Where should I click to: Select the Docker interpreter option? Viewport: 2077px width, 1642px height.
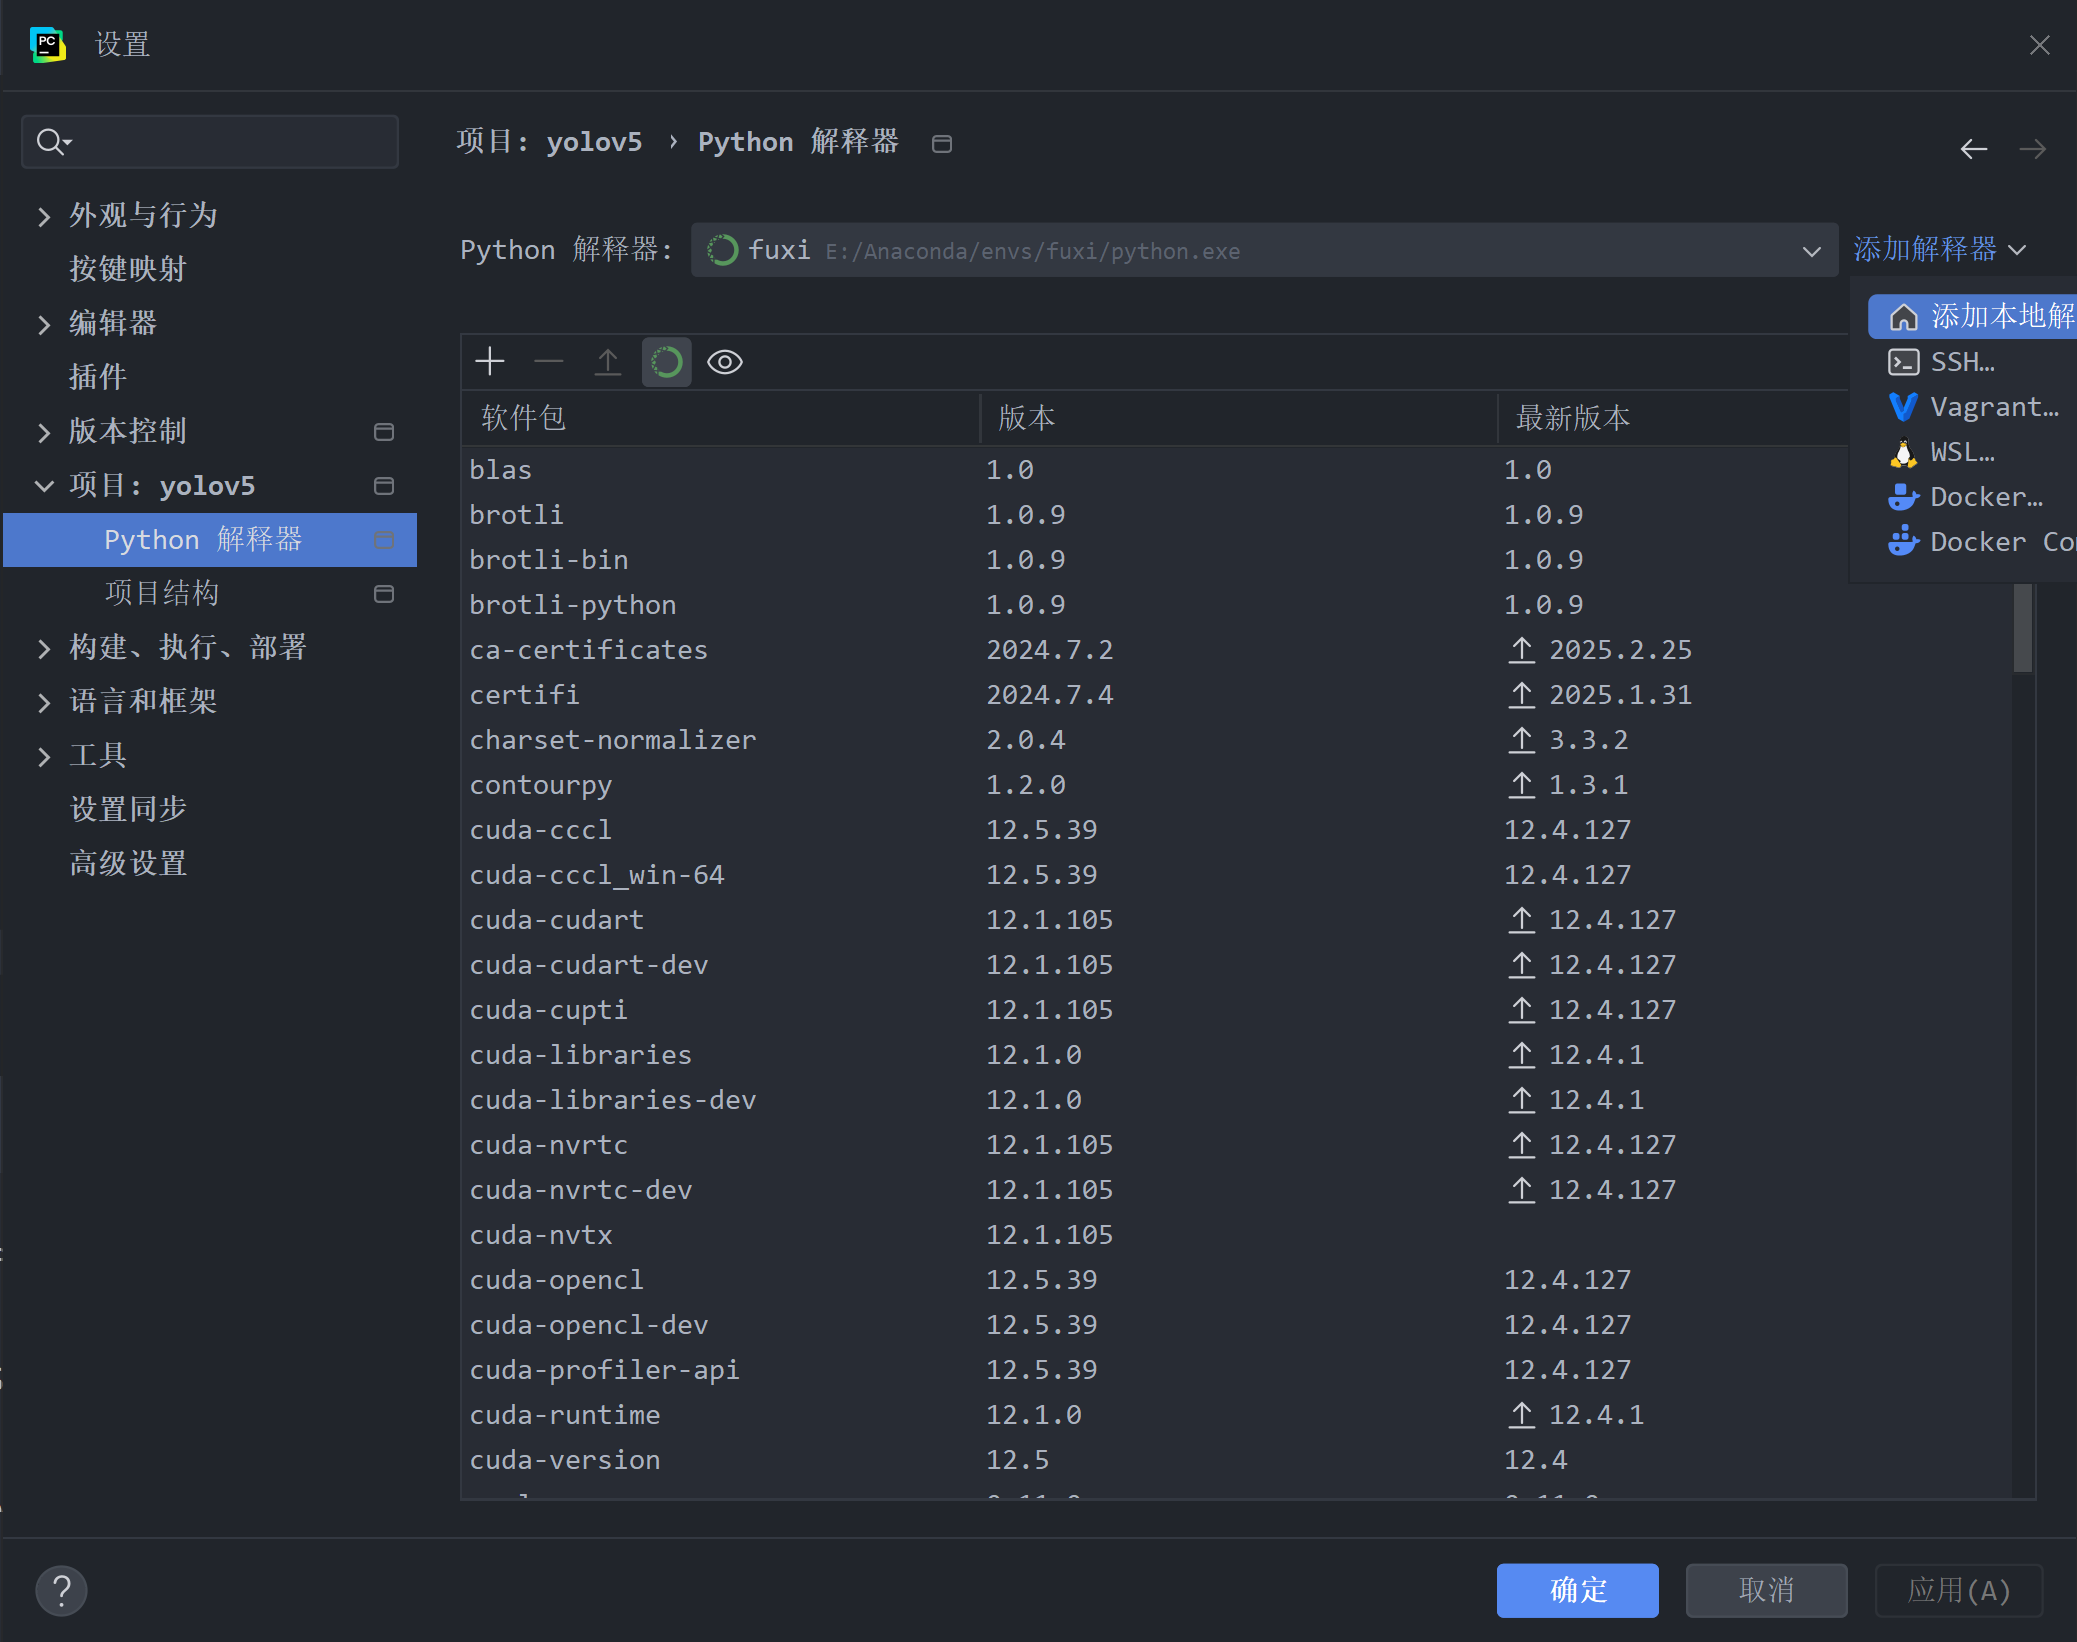[1985, 497]
